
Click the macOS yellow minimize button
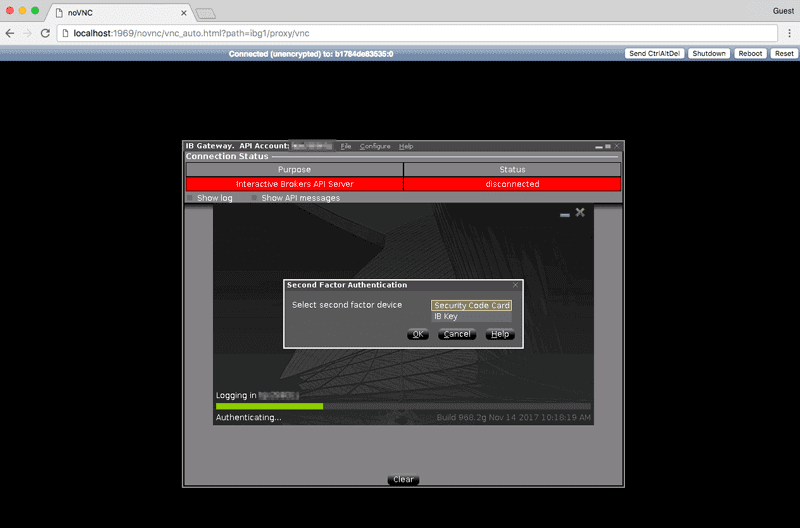22,10
